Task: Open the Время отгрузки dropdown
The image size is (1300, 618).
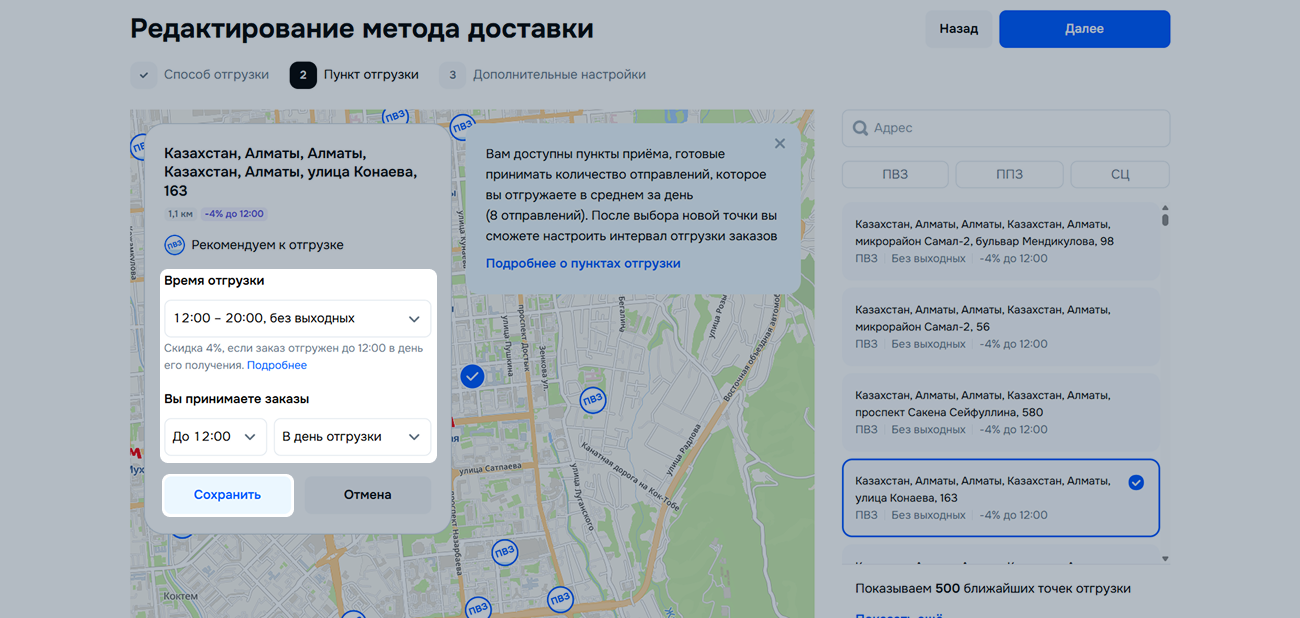Action: (297, 319)
